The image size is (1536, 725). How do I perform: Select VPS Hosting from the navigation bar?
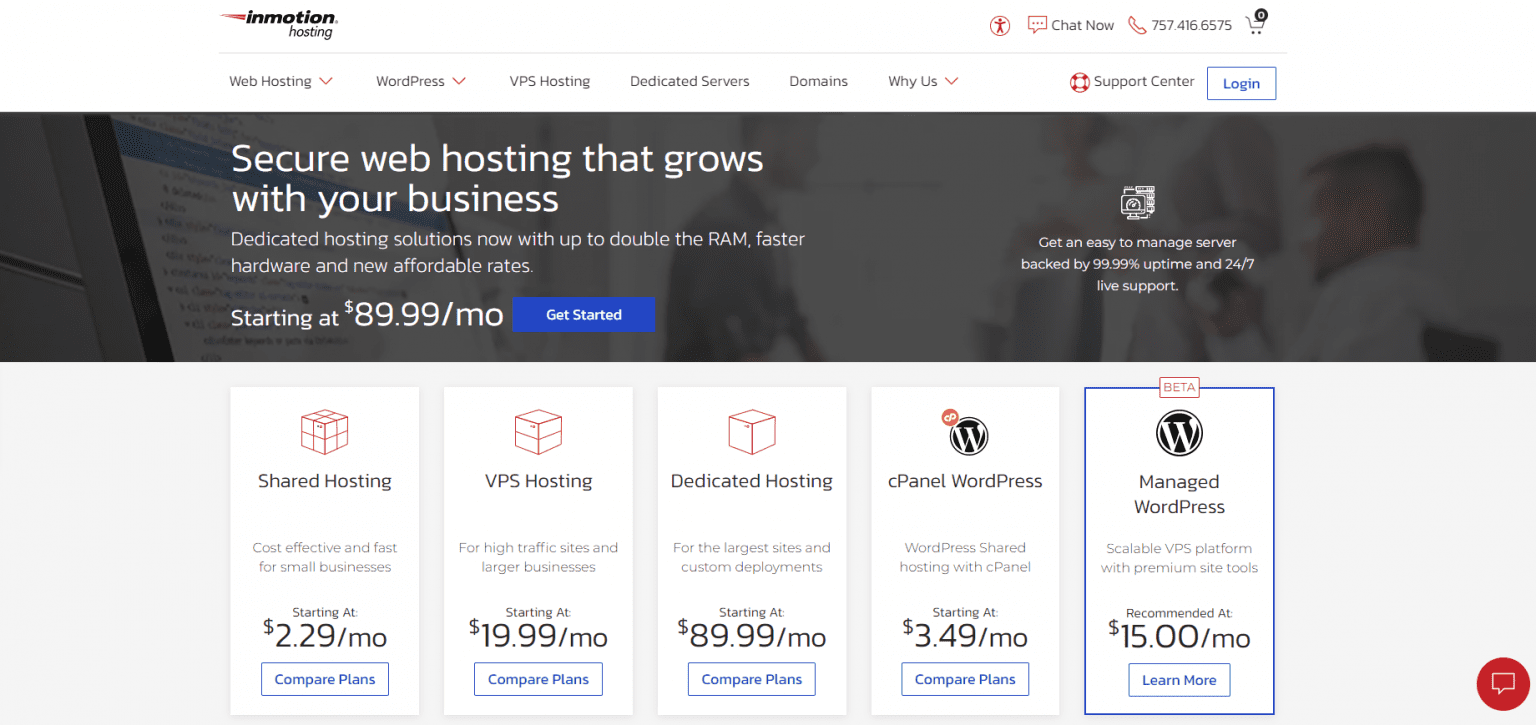549,81
